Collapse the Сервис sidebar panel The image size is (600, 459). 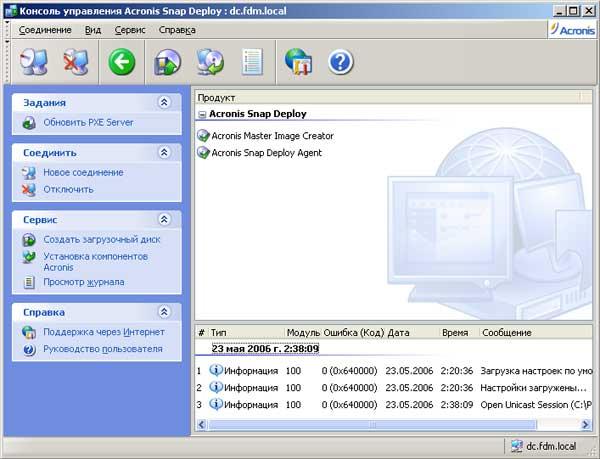click(164, 219)
